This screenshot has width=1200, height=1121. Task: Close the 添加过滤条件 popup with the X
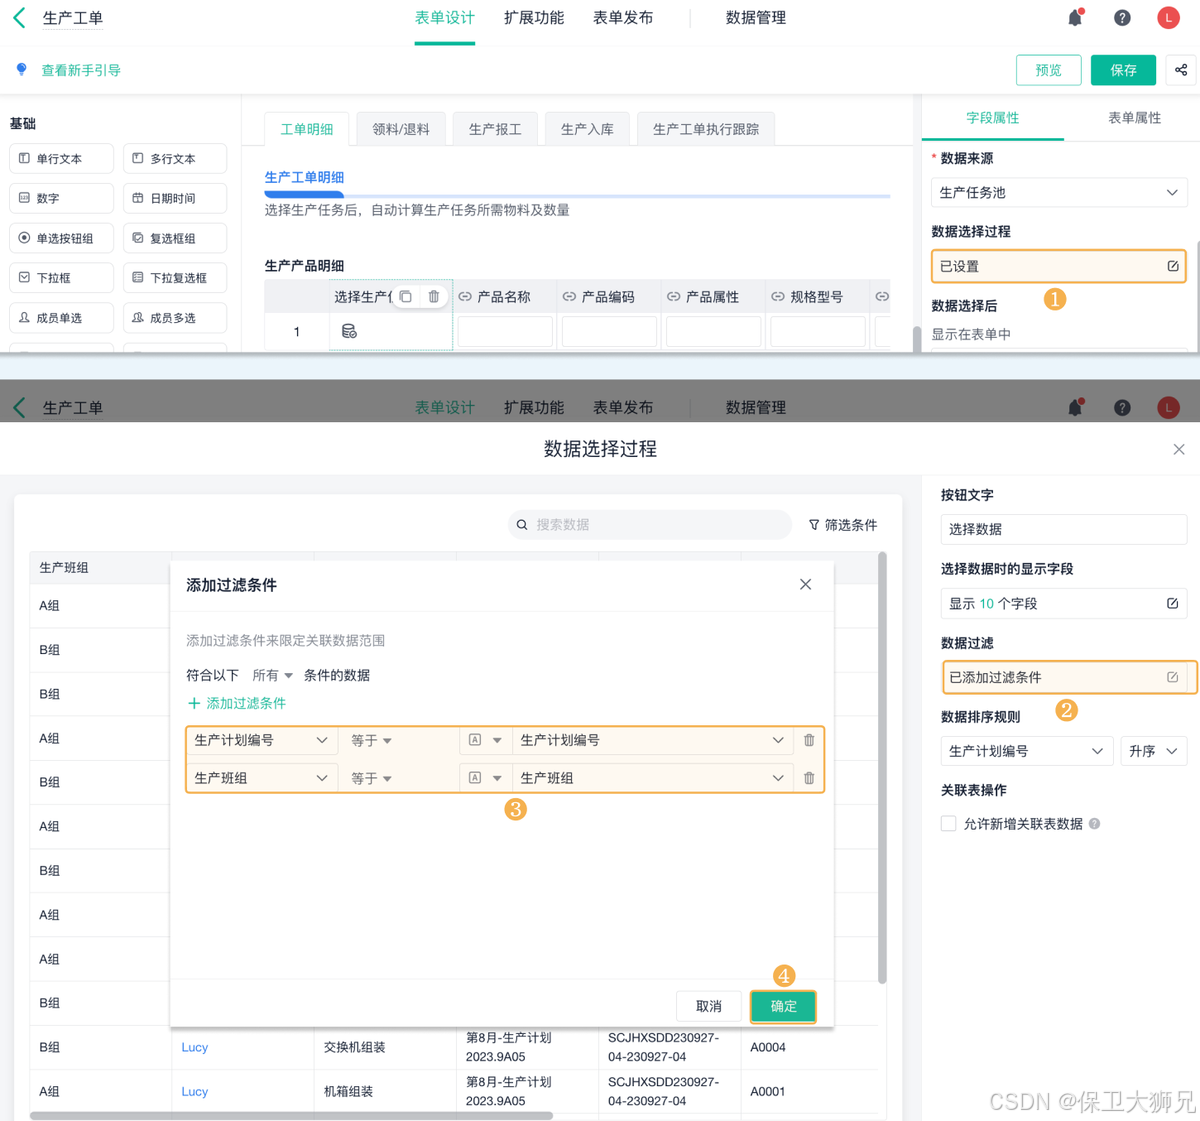[x=805, y=584]
